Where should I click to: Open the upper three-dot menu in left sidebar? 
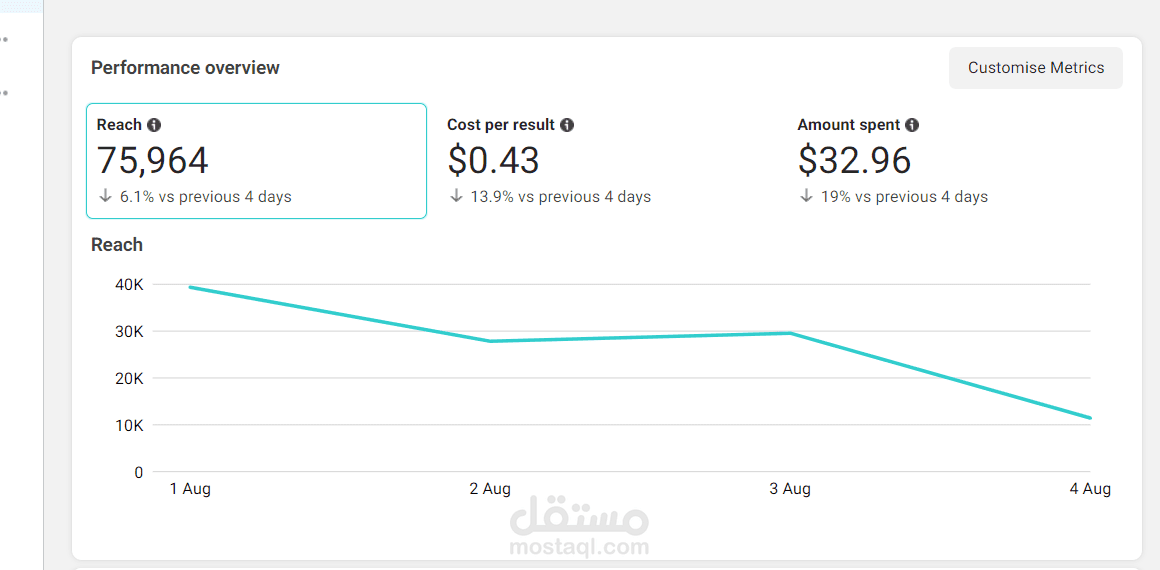pyautogui.click(x=4, y=40)
